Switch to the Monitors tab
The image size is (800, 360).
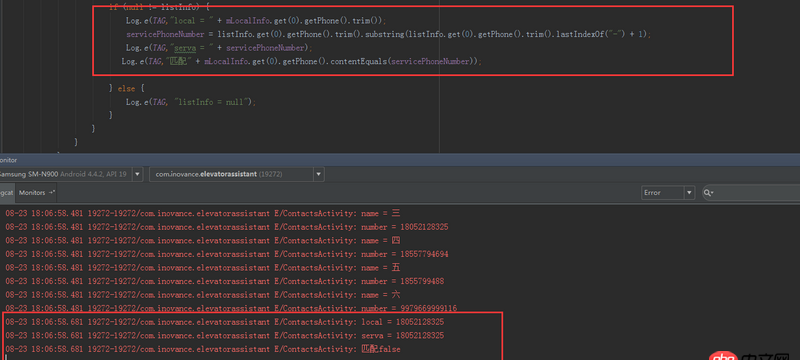(36, 193)
